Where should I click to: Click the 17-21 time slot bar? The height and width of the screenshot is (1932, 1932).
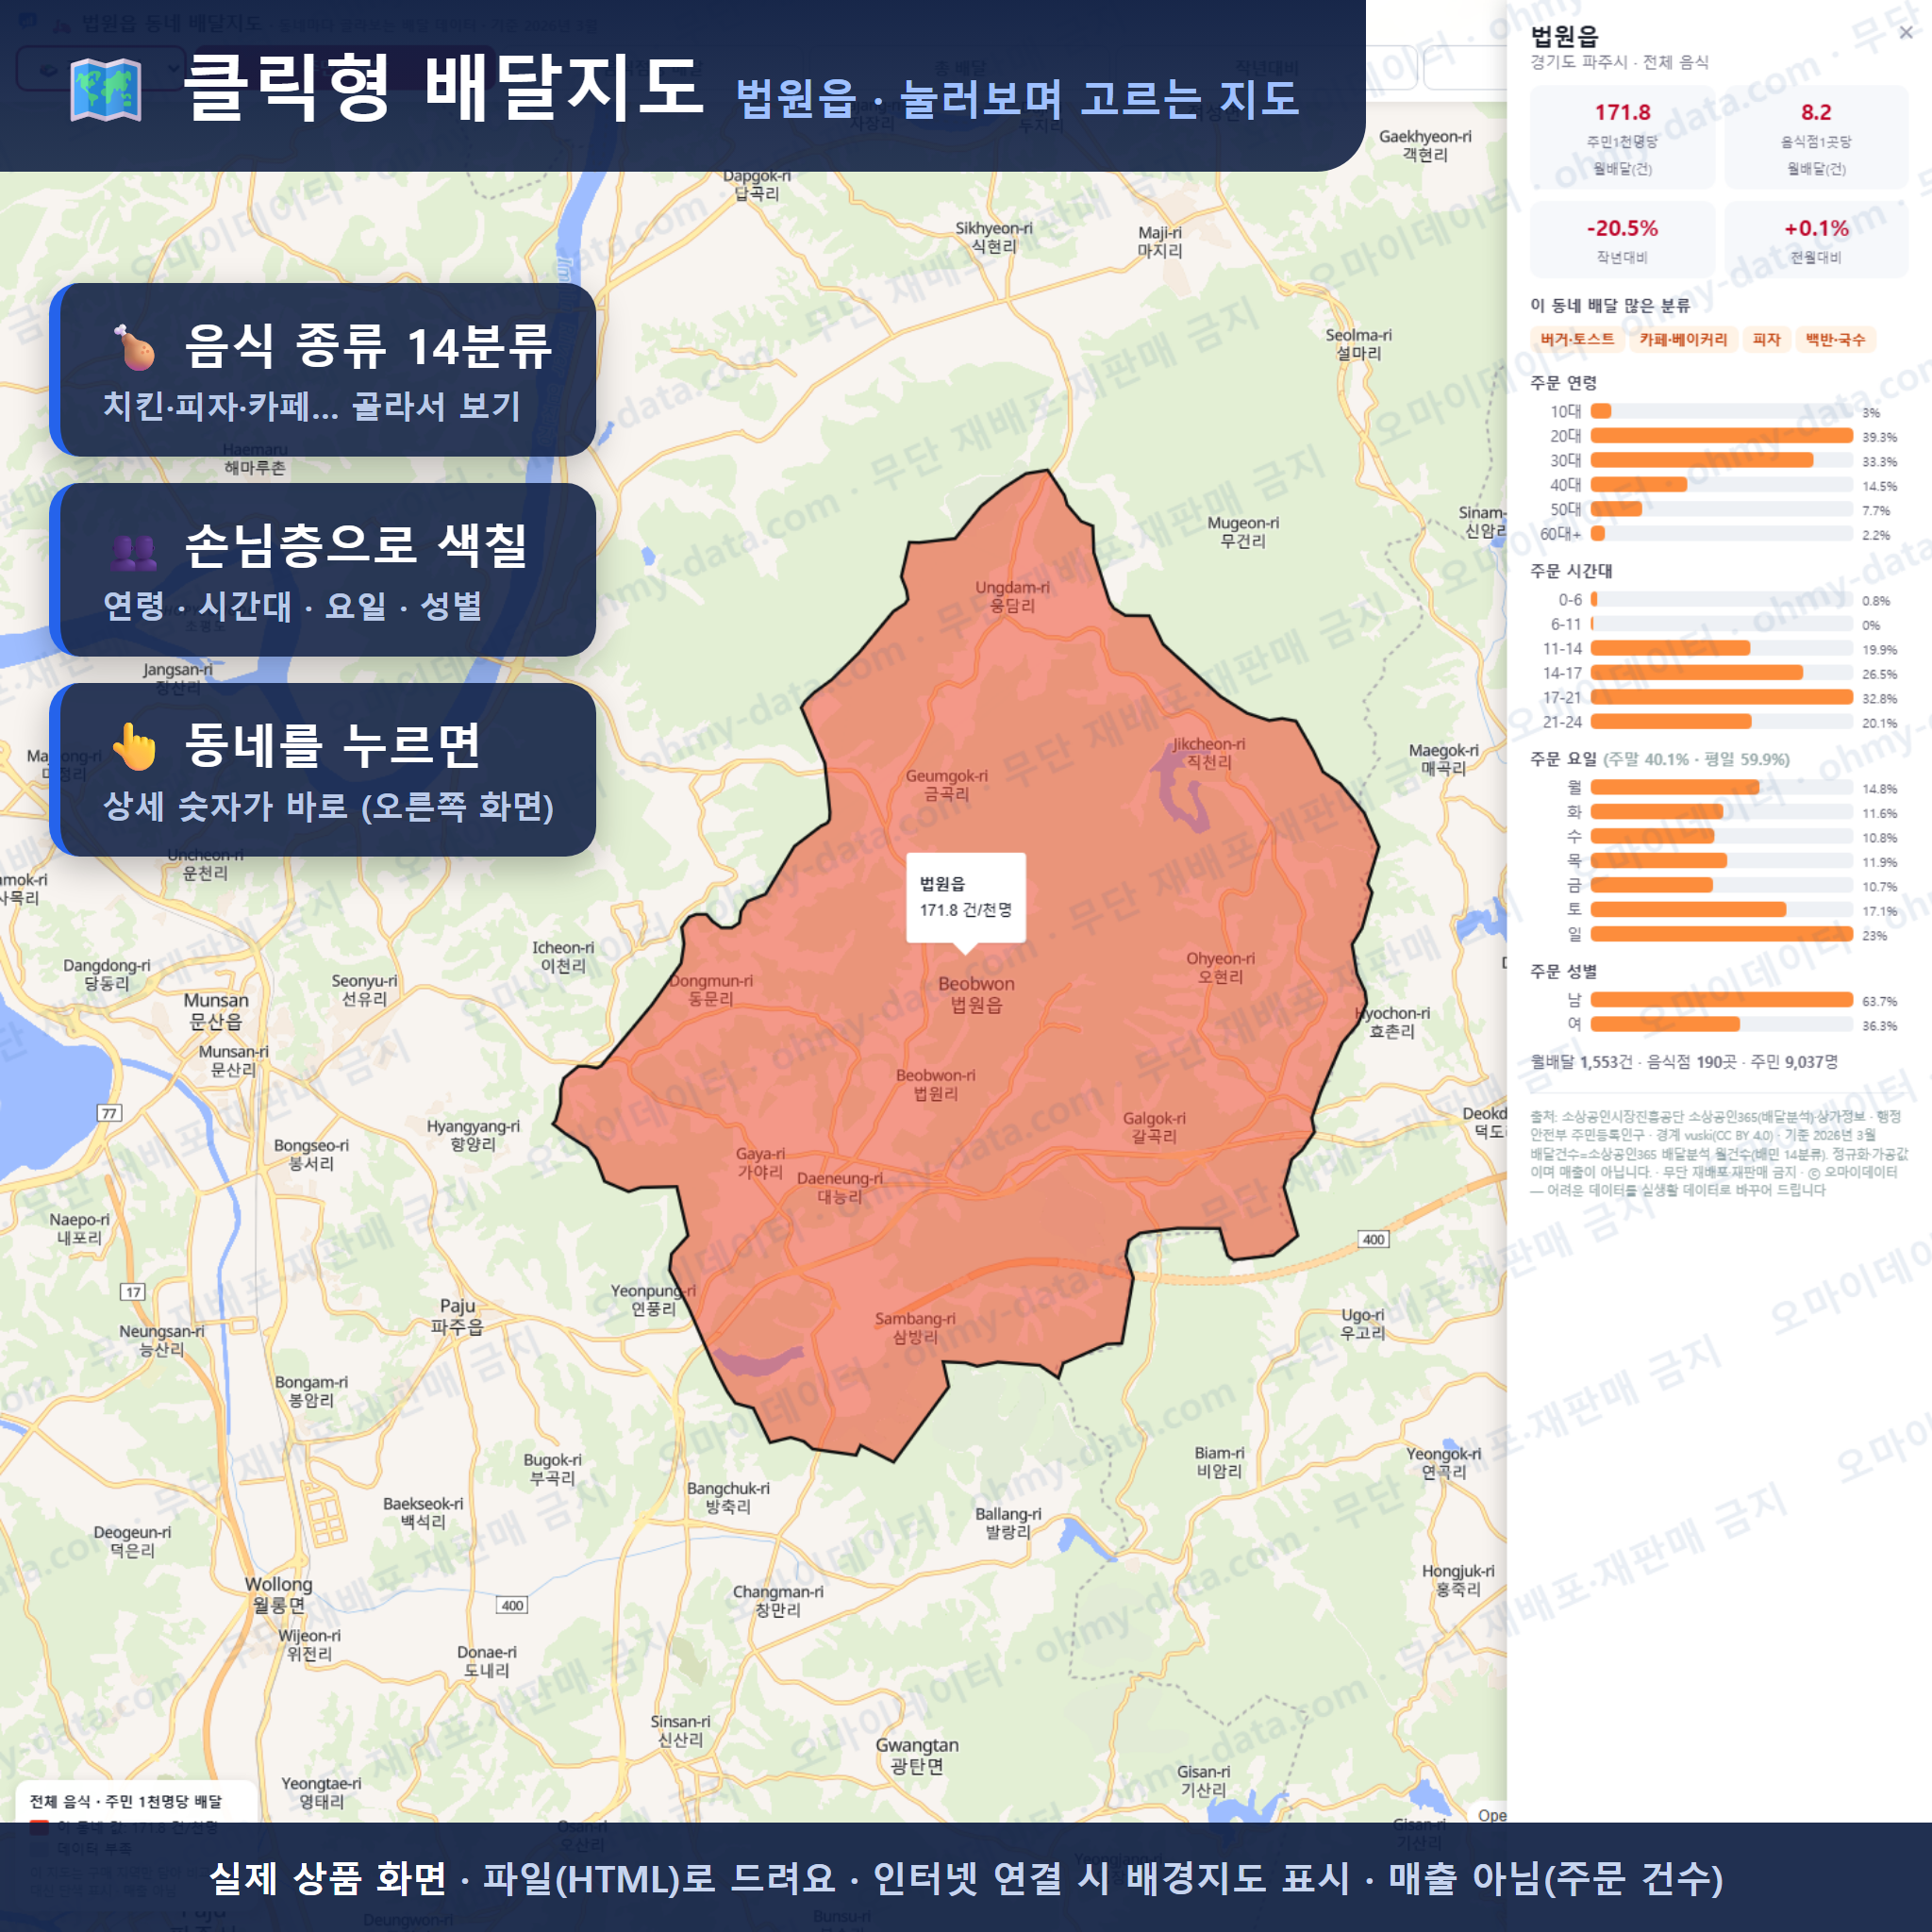[x=1721, y=697]
